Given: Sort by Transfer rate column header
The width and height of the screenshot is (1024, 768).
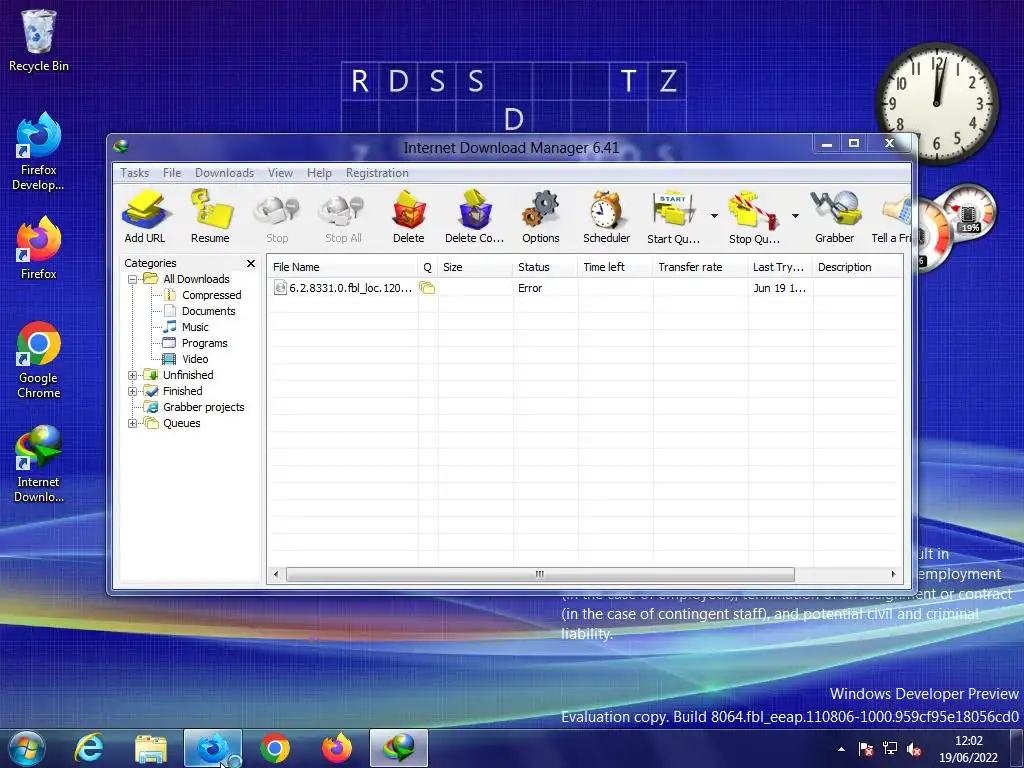Looking at the screenshot, I should pos(700,267).
